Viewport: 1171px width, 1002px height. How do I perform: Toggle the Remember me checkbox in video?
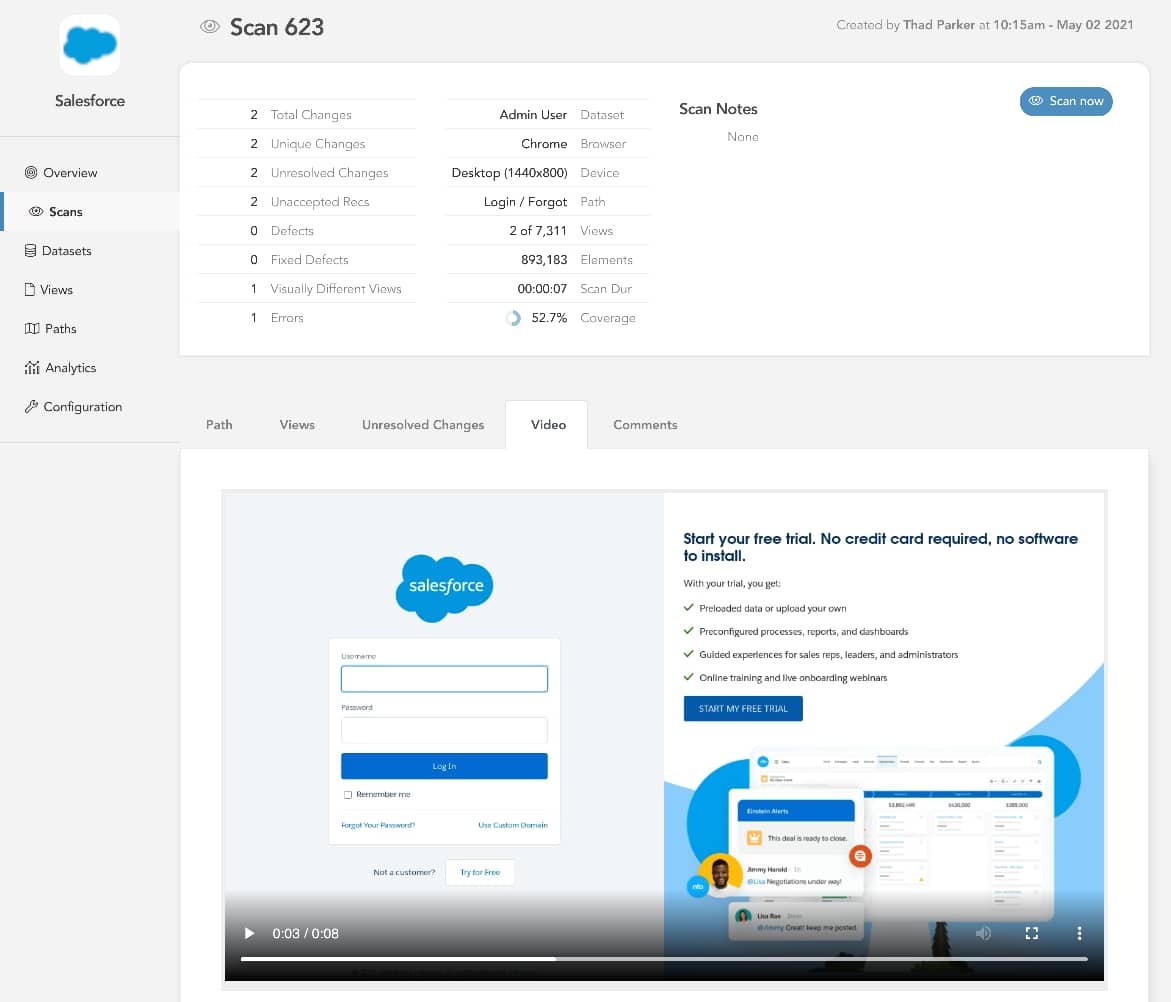click(348, 794)
